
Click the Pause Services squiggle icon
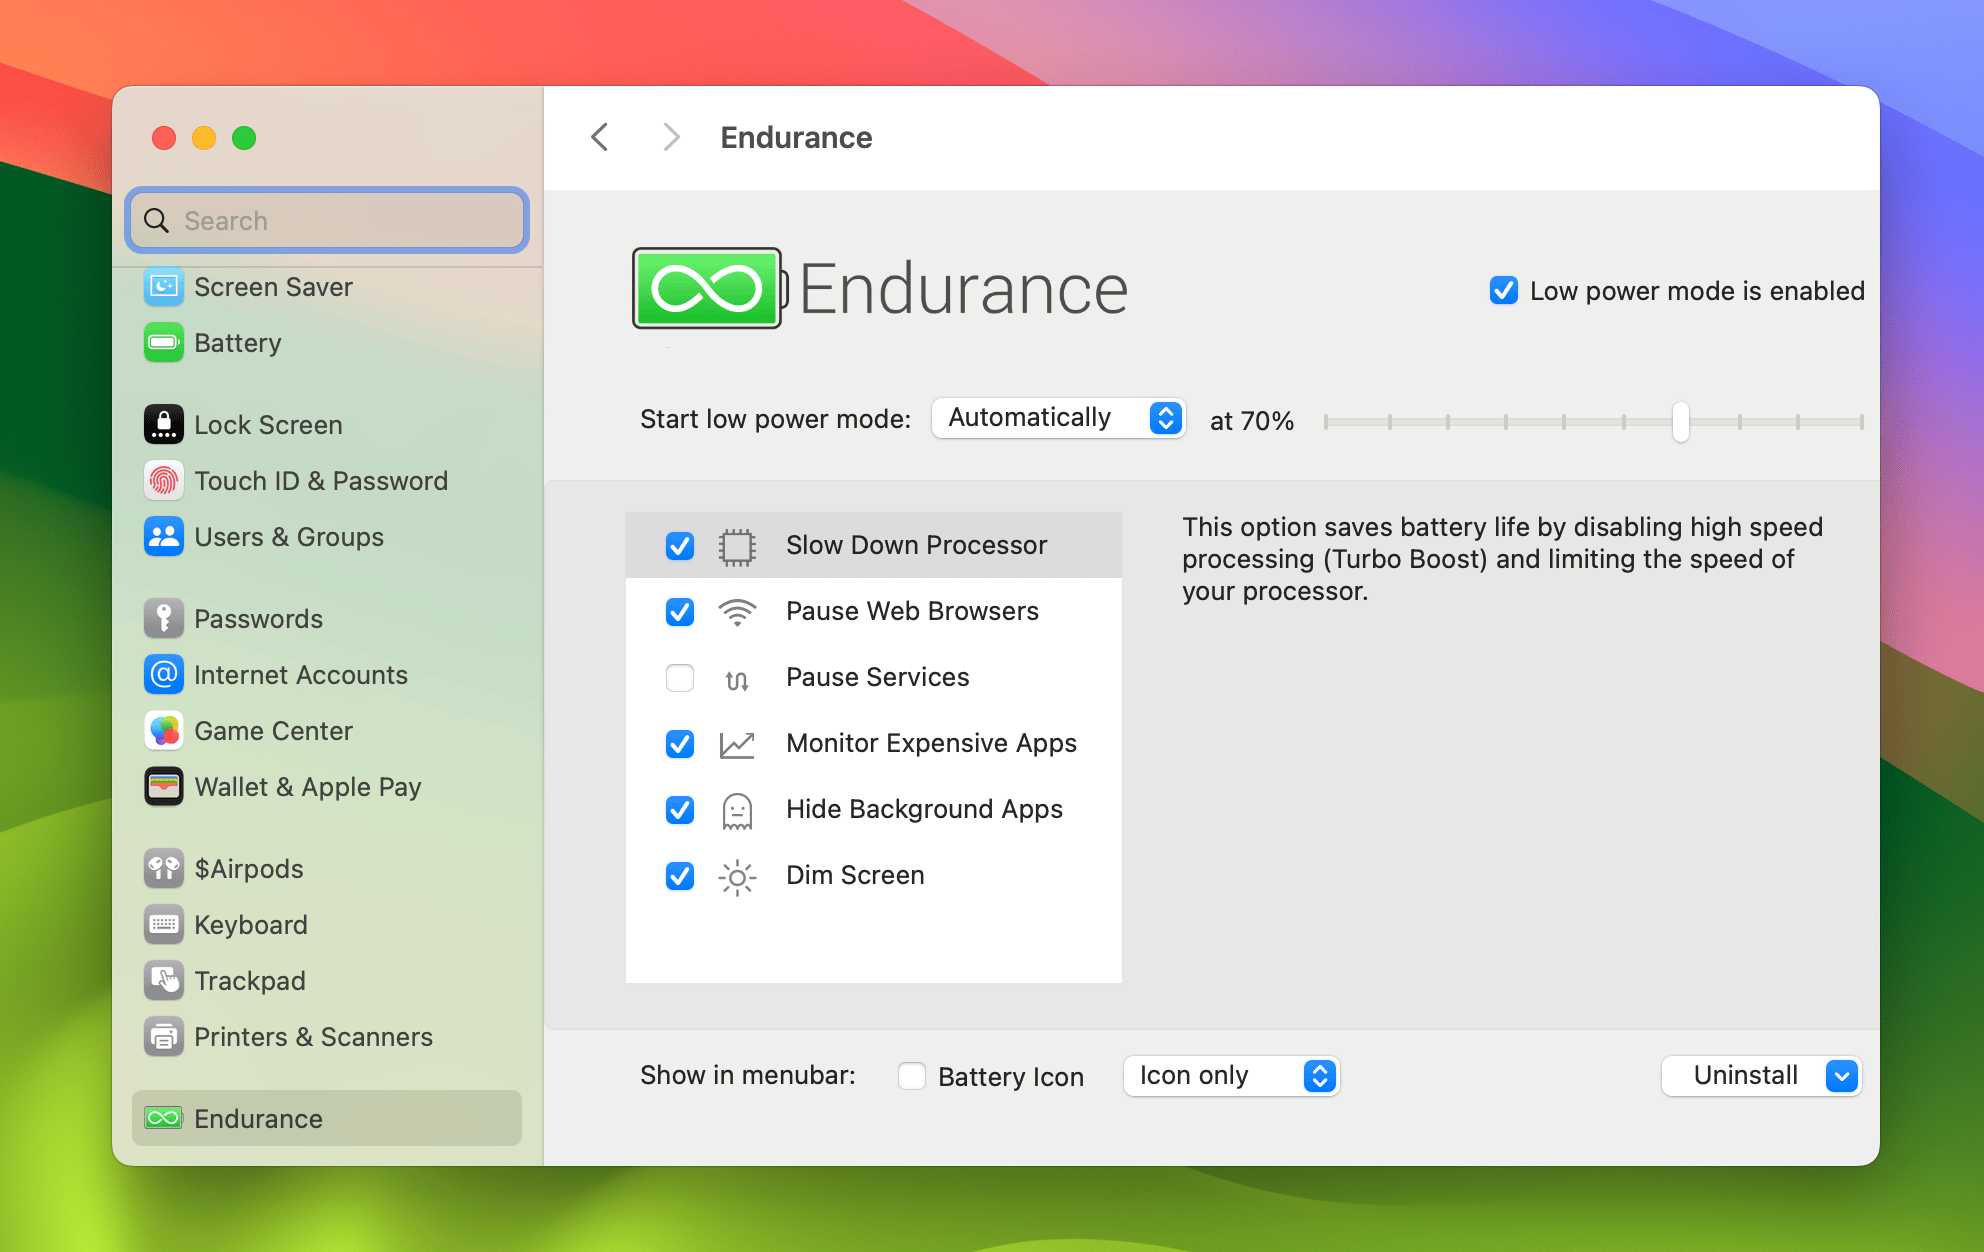pos(737,680)
